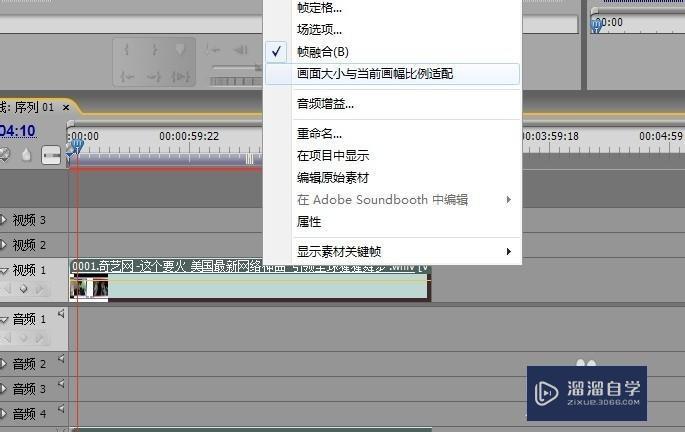The width and height of the screenshot is (685, 432).
Task: Click the Go to Previous Marker icon
Action: pyautogui.click(x=213, y=50)
